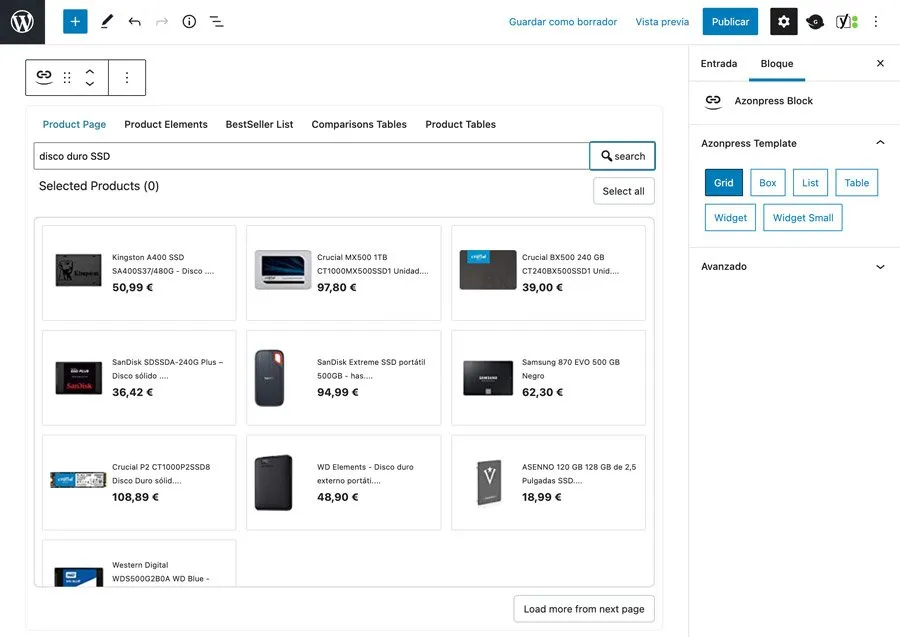The image size is (900, 637).
Task: Select Samsung 870 EVO 500 GB card
Action: [548, 378]
